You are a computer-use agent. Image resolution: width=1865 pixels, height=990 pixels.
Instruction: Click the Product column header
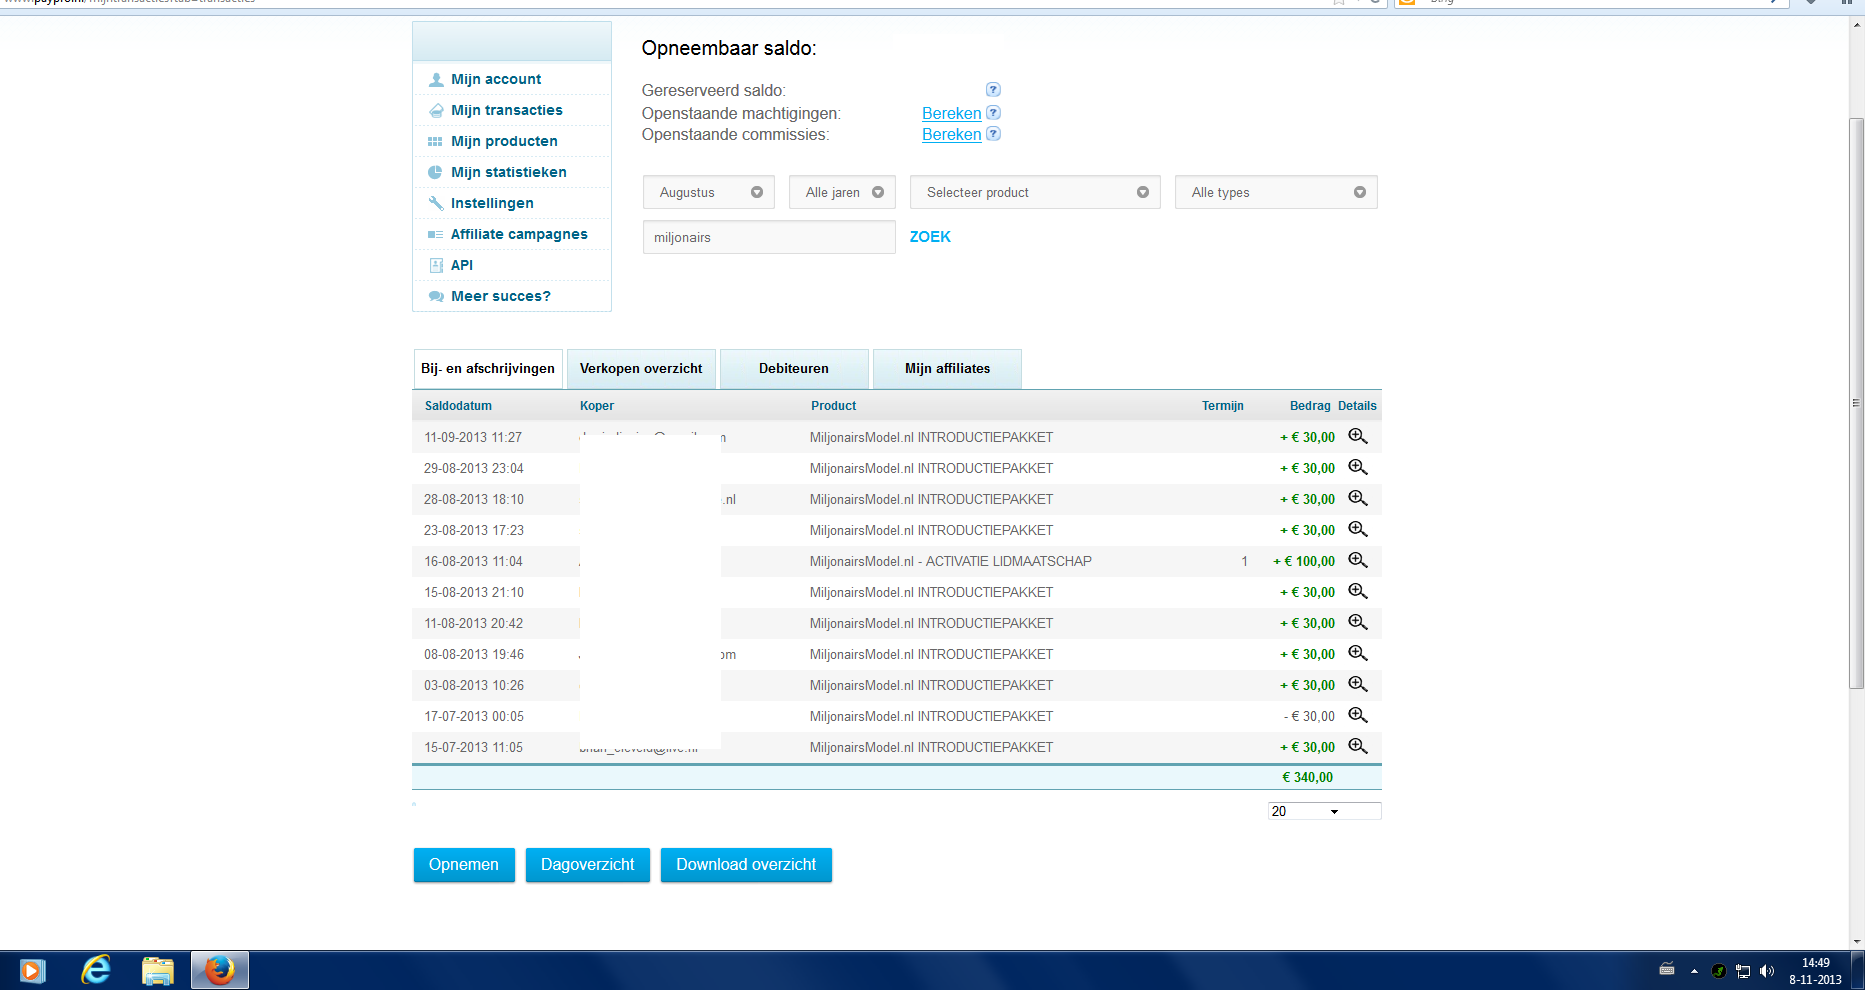click(x=834, y=406)
